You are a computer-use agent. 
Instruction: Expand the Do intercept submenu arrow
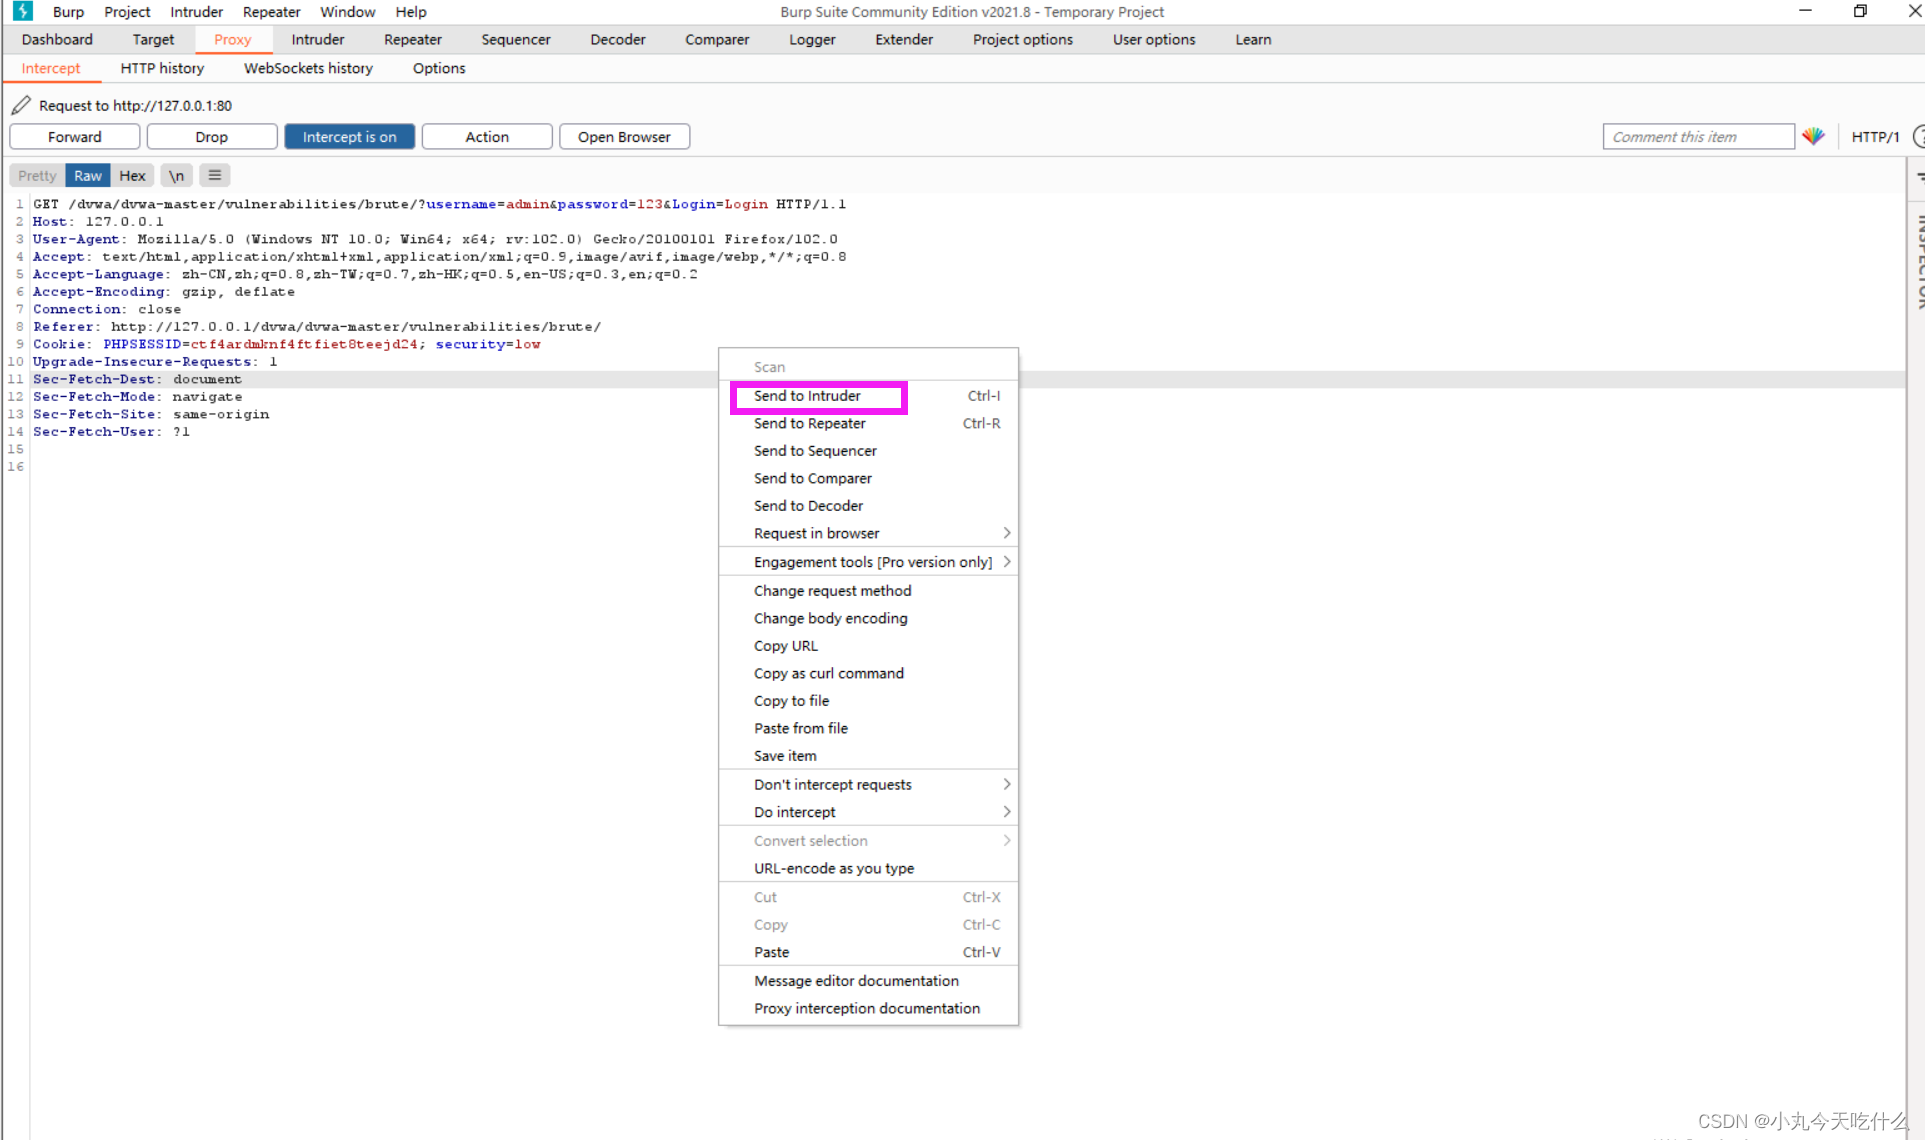(1006, 812)
